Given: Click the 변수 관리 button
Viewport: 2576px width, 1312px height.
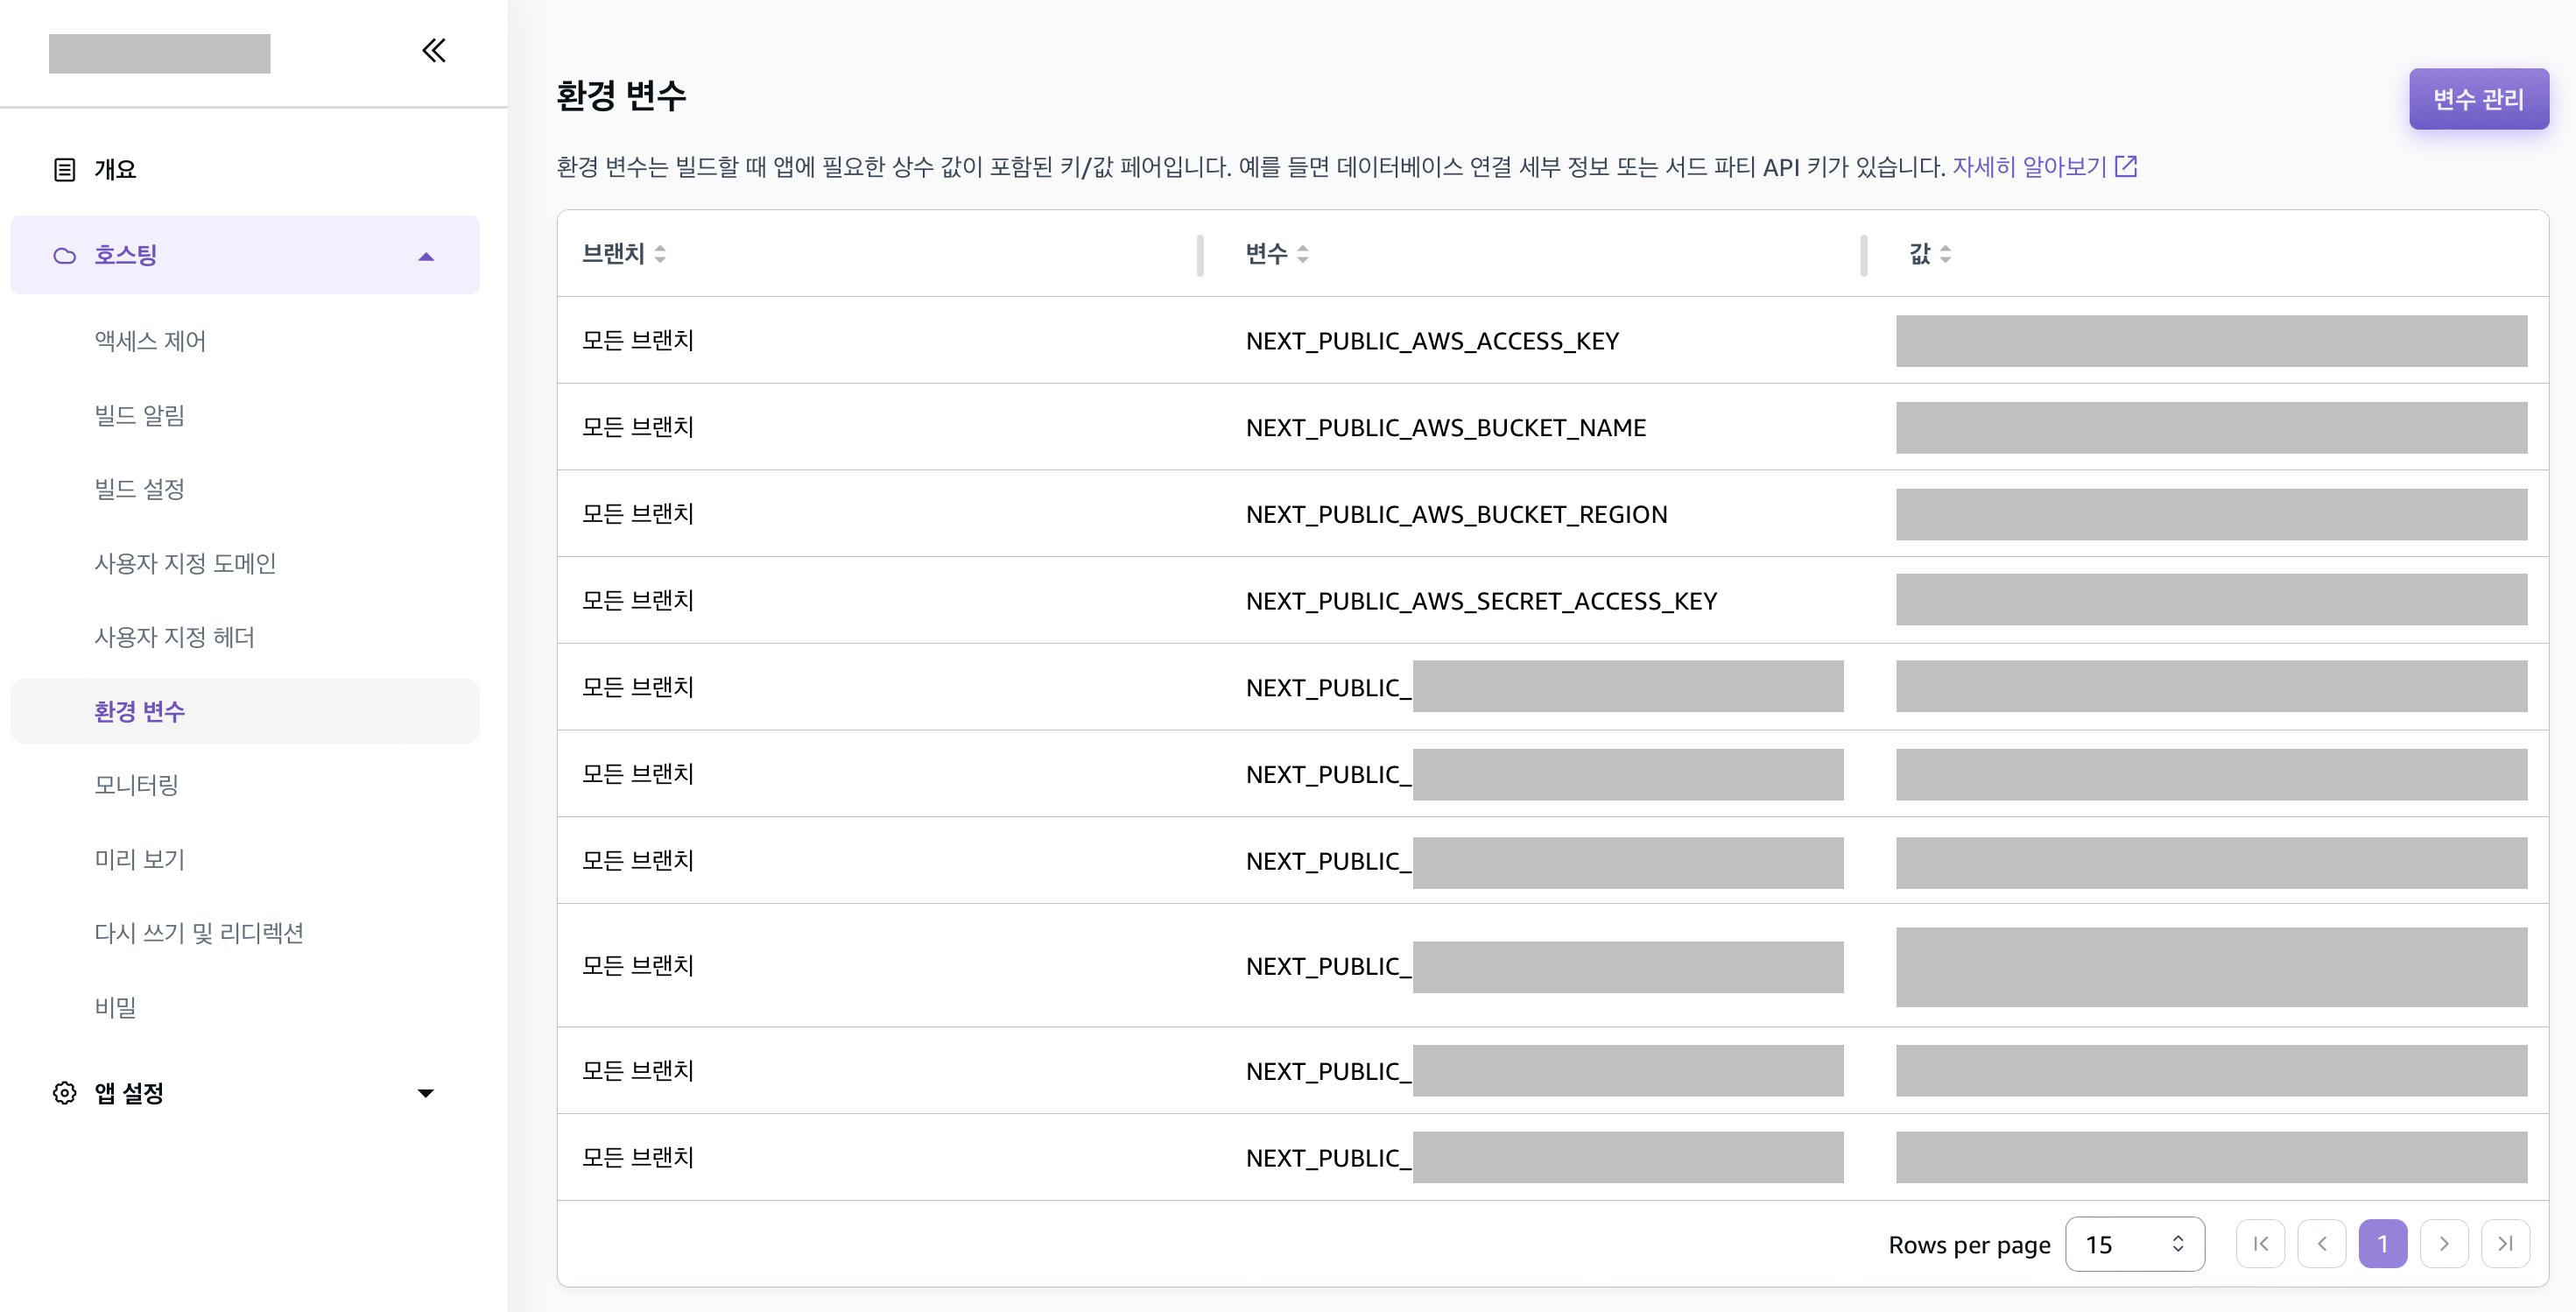Looking at the screenshot, I should (x=2477, y=99).
